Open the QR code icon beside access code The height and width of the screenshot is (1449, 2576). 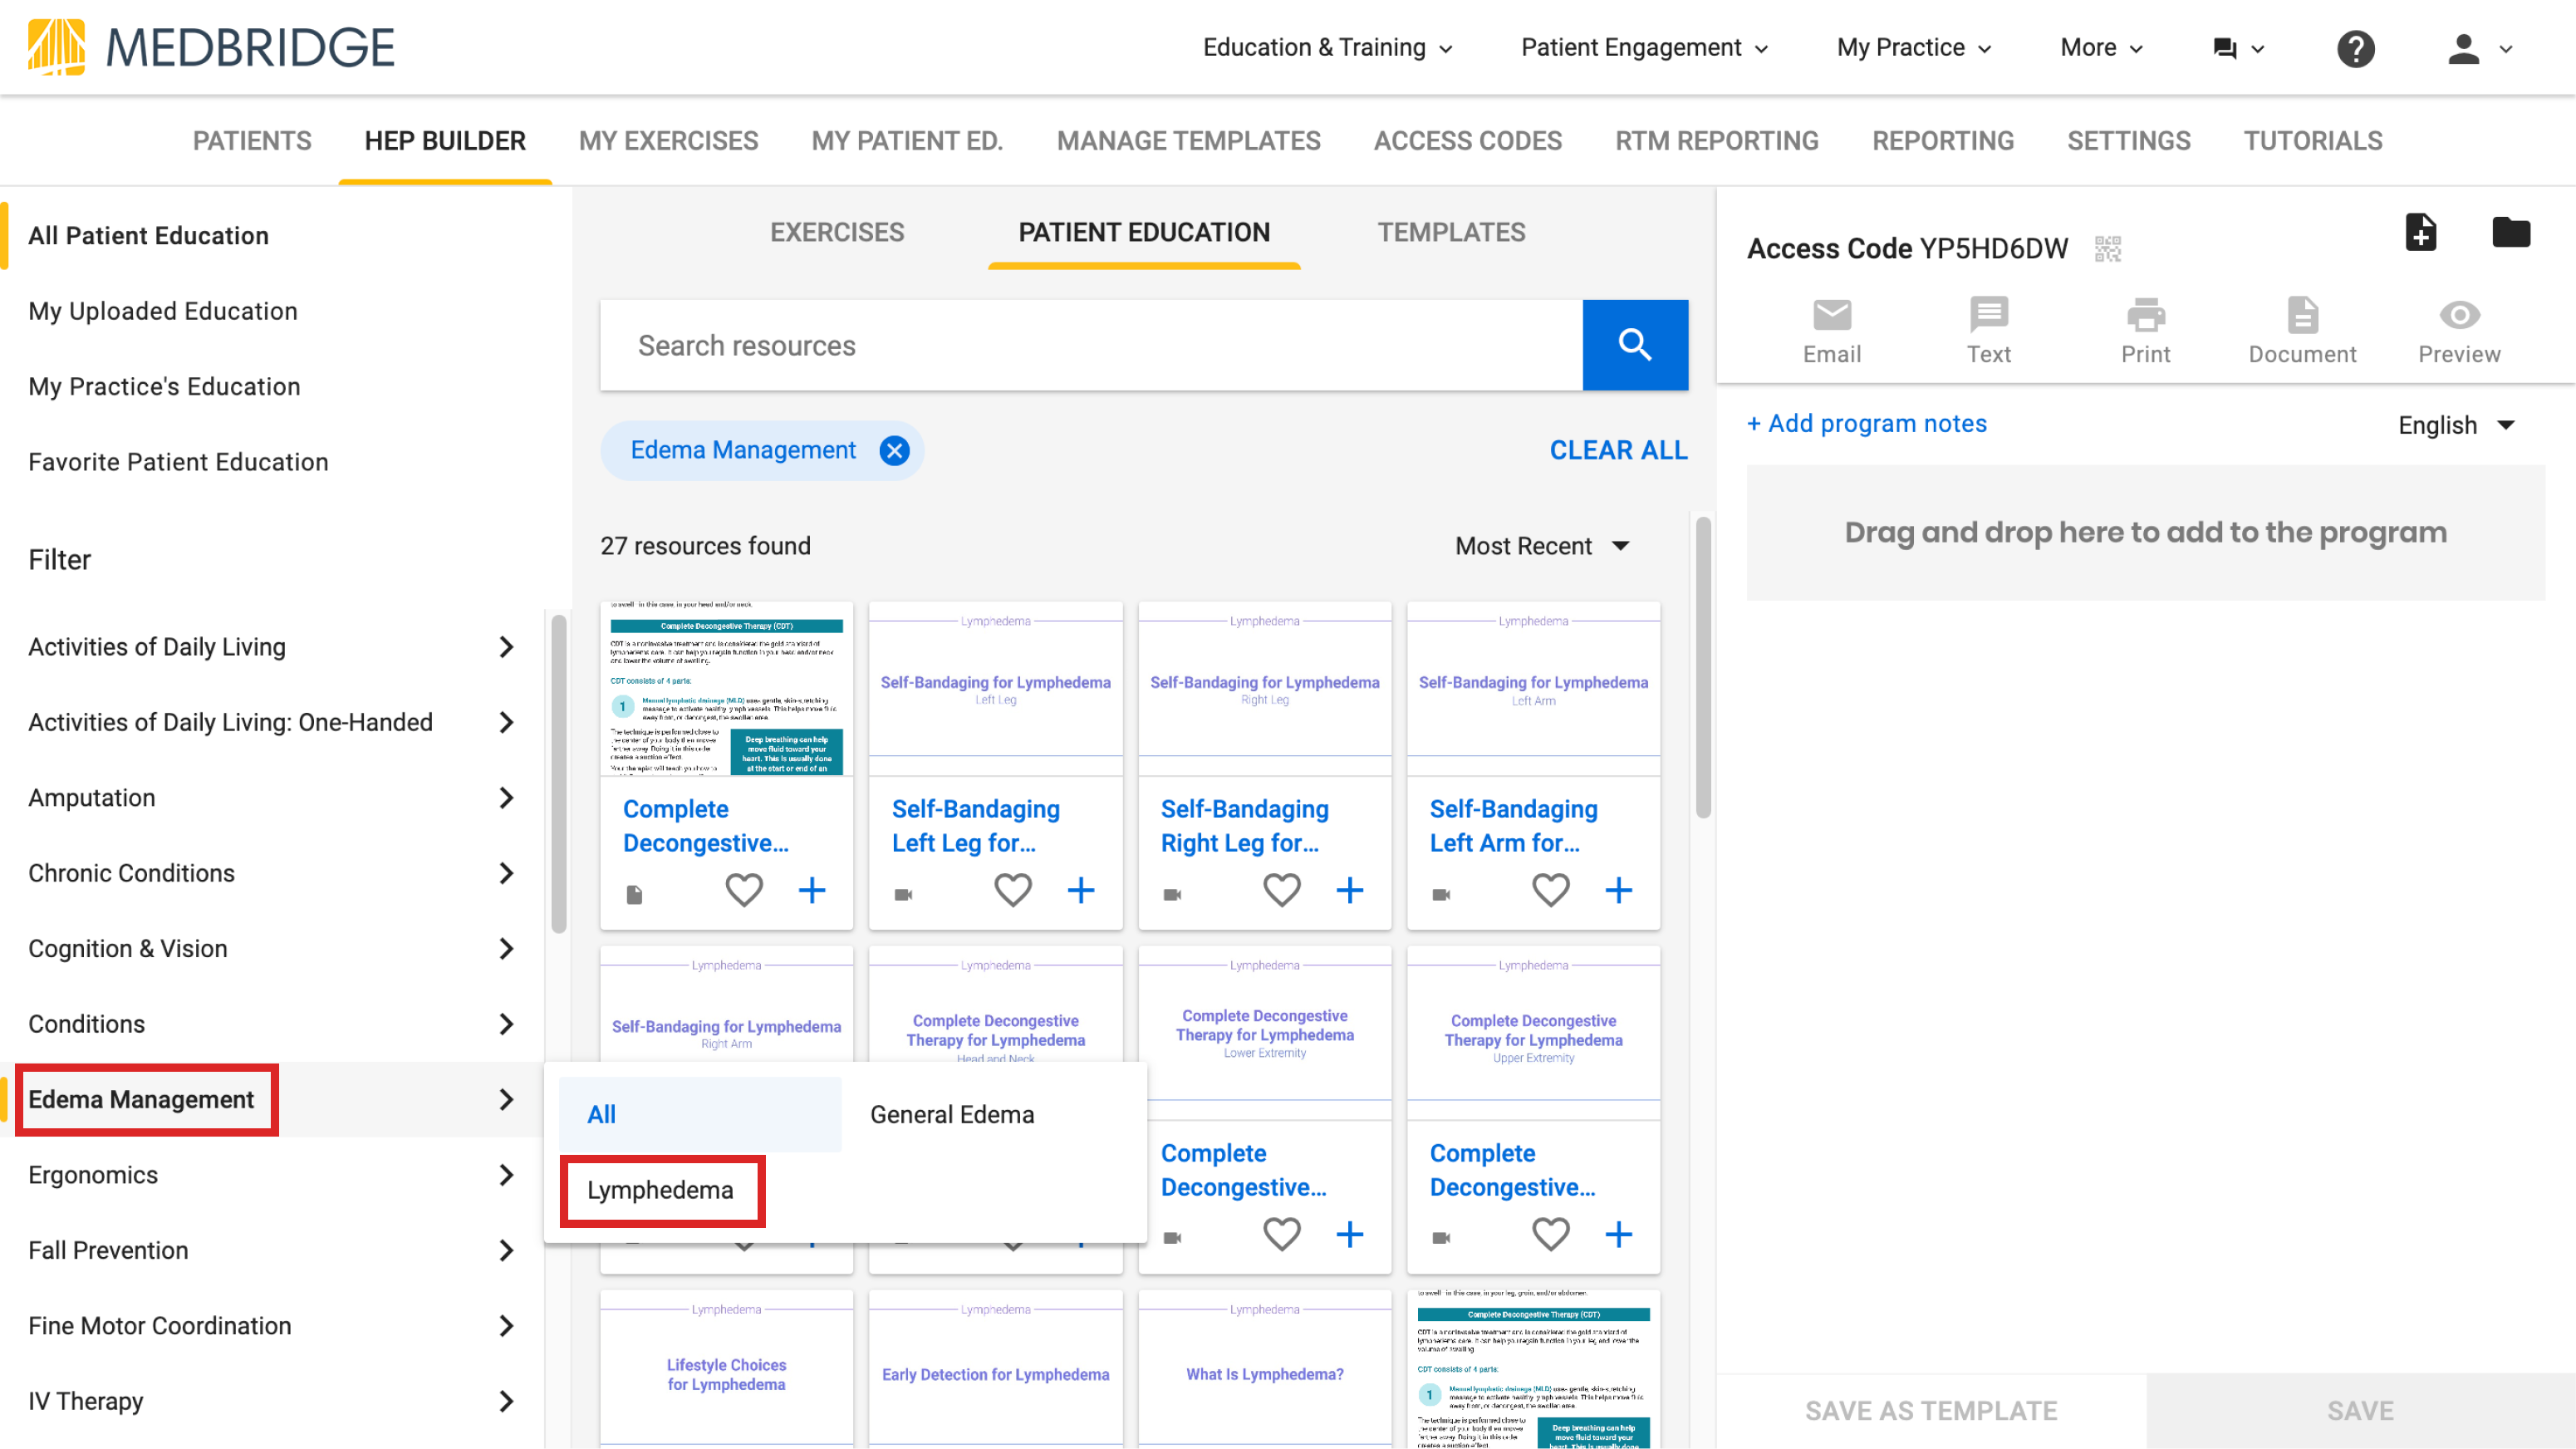coord(2107,249)
